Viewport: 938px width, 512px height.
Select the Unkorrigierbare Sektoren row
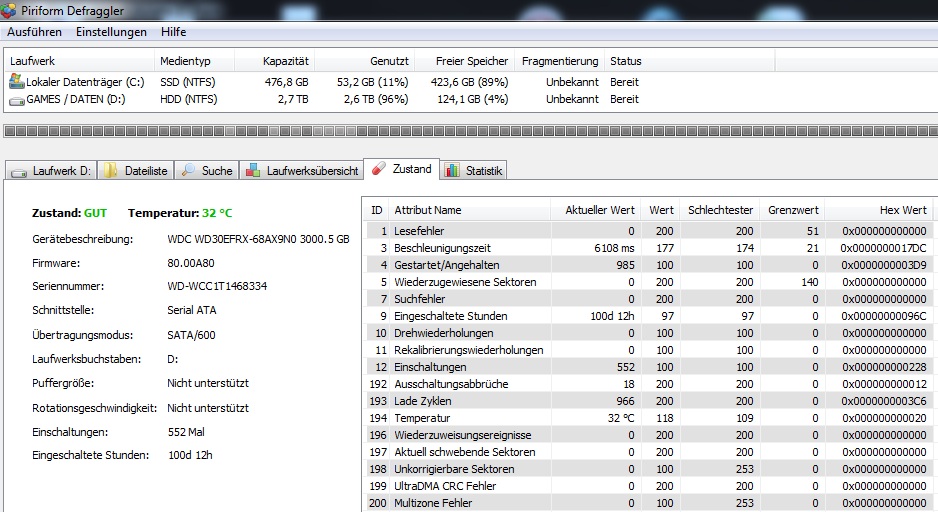[x=650, y=469]
